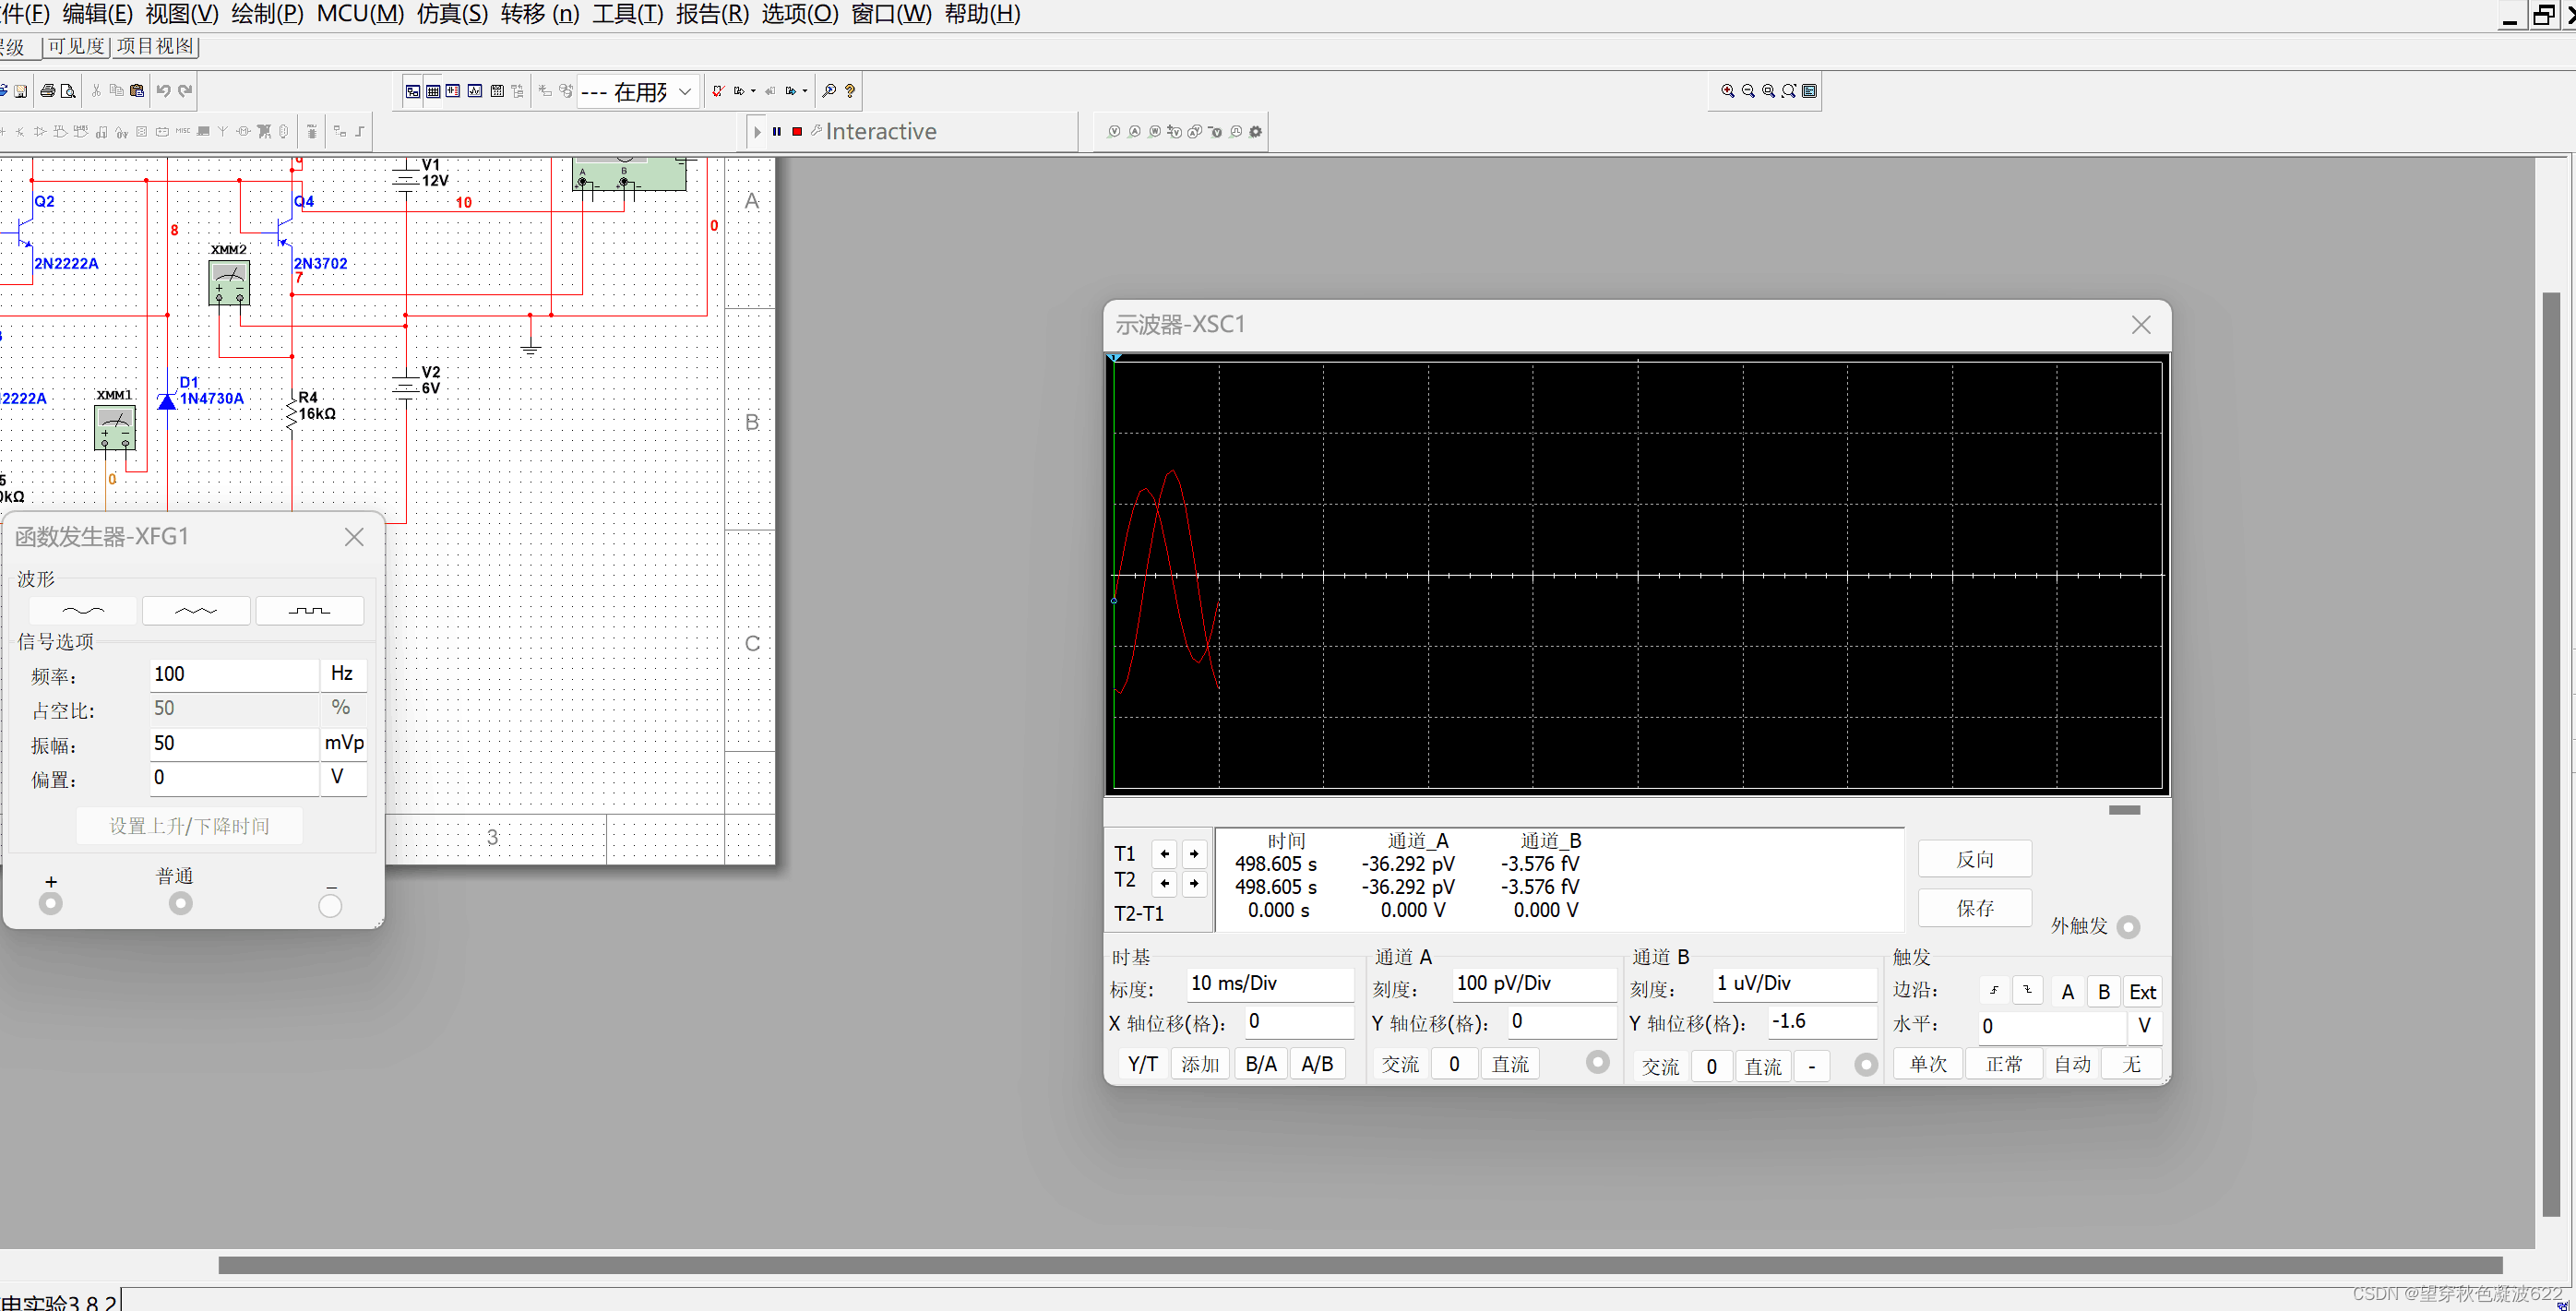Select Channel A coupling radio button
This screenshot has width=2576, height=1311.
[x=1597, y=1062]
